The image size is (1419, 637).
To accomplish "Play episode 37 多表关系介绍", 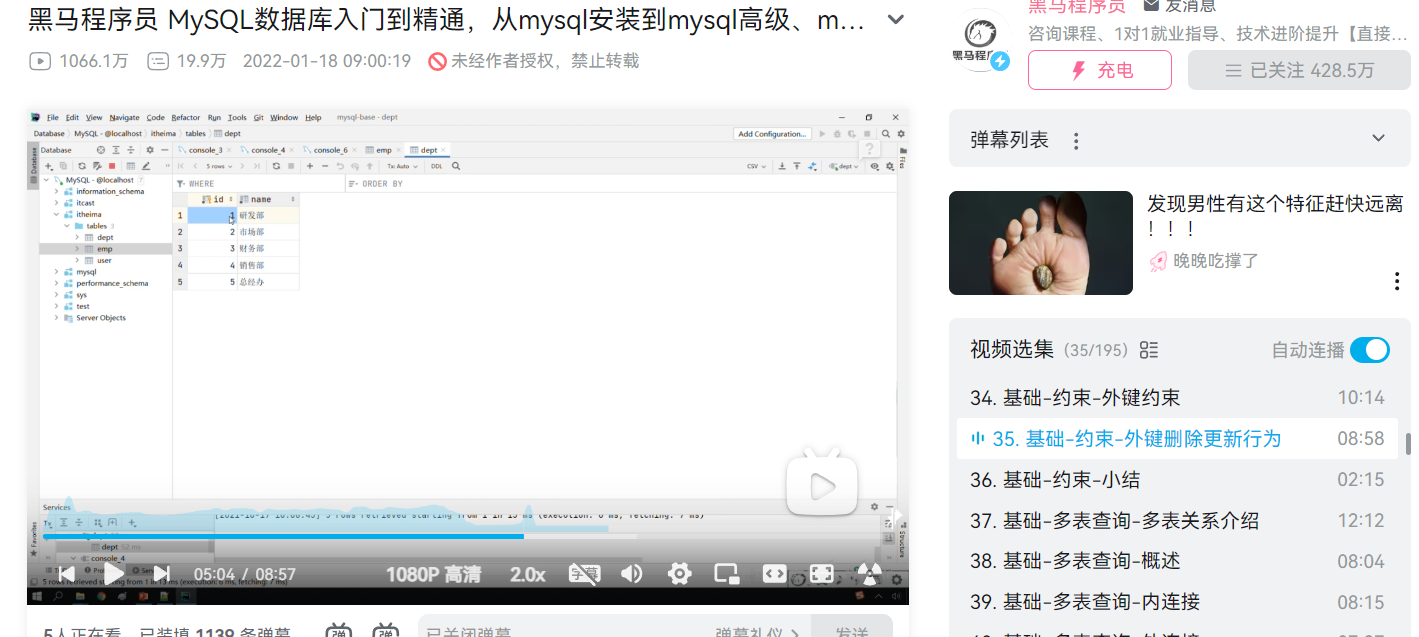I will 1177,520.
